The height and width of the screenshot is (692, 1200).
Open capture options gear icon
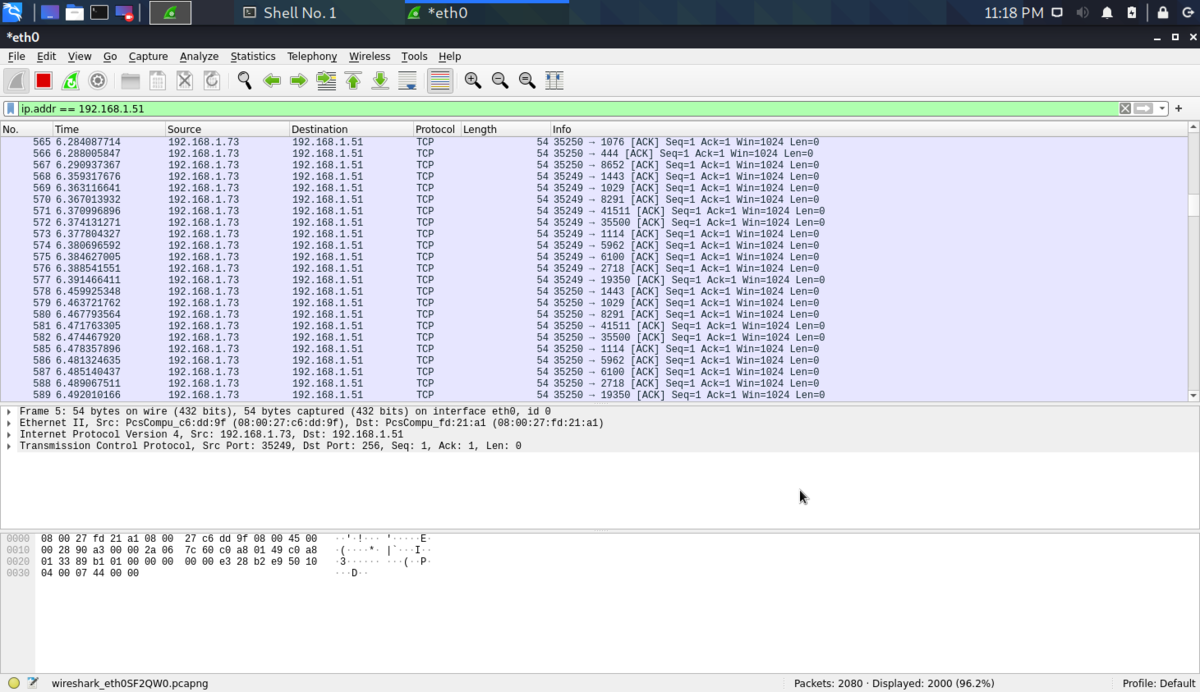[x=98, y=81]
